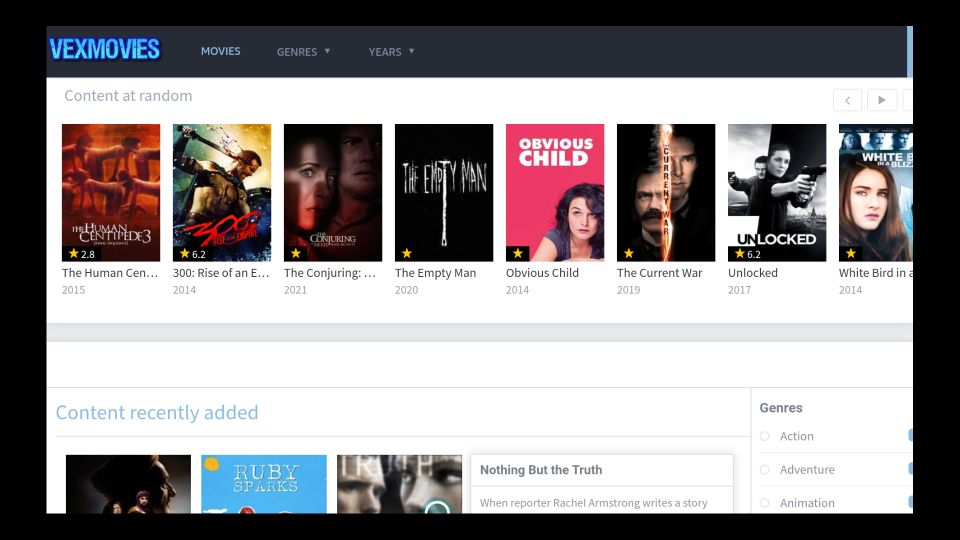This screenshot has height=540, width=960.
Task: Click year 2020 under The Empty Man
Action: coord(407,290)
